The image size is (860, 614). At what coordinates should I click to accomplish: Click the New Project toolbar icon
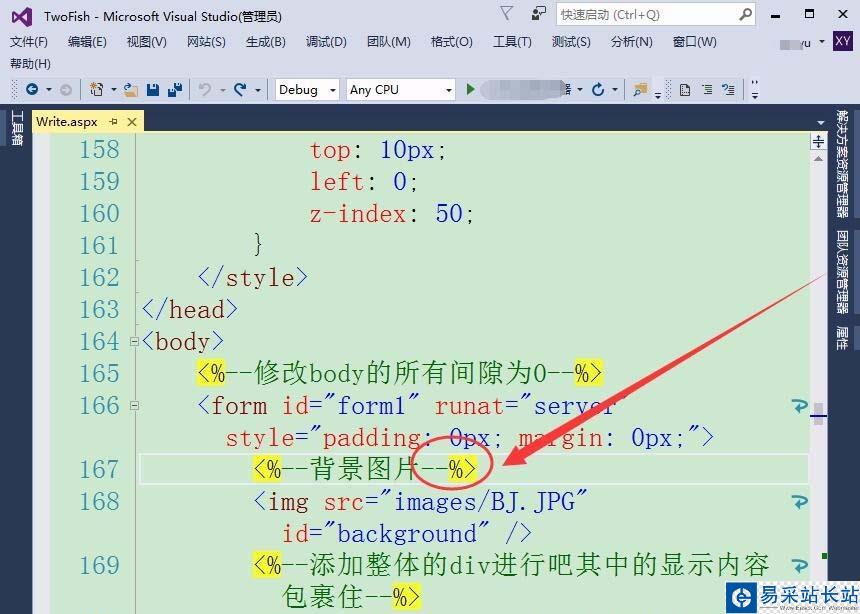(x=97, y=89)
